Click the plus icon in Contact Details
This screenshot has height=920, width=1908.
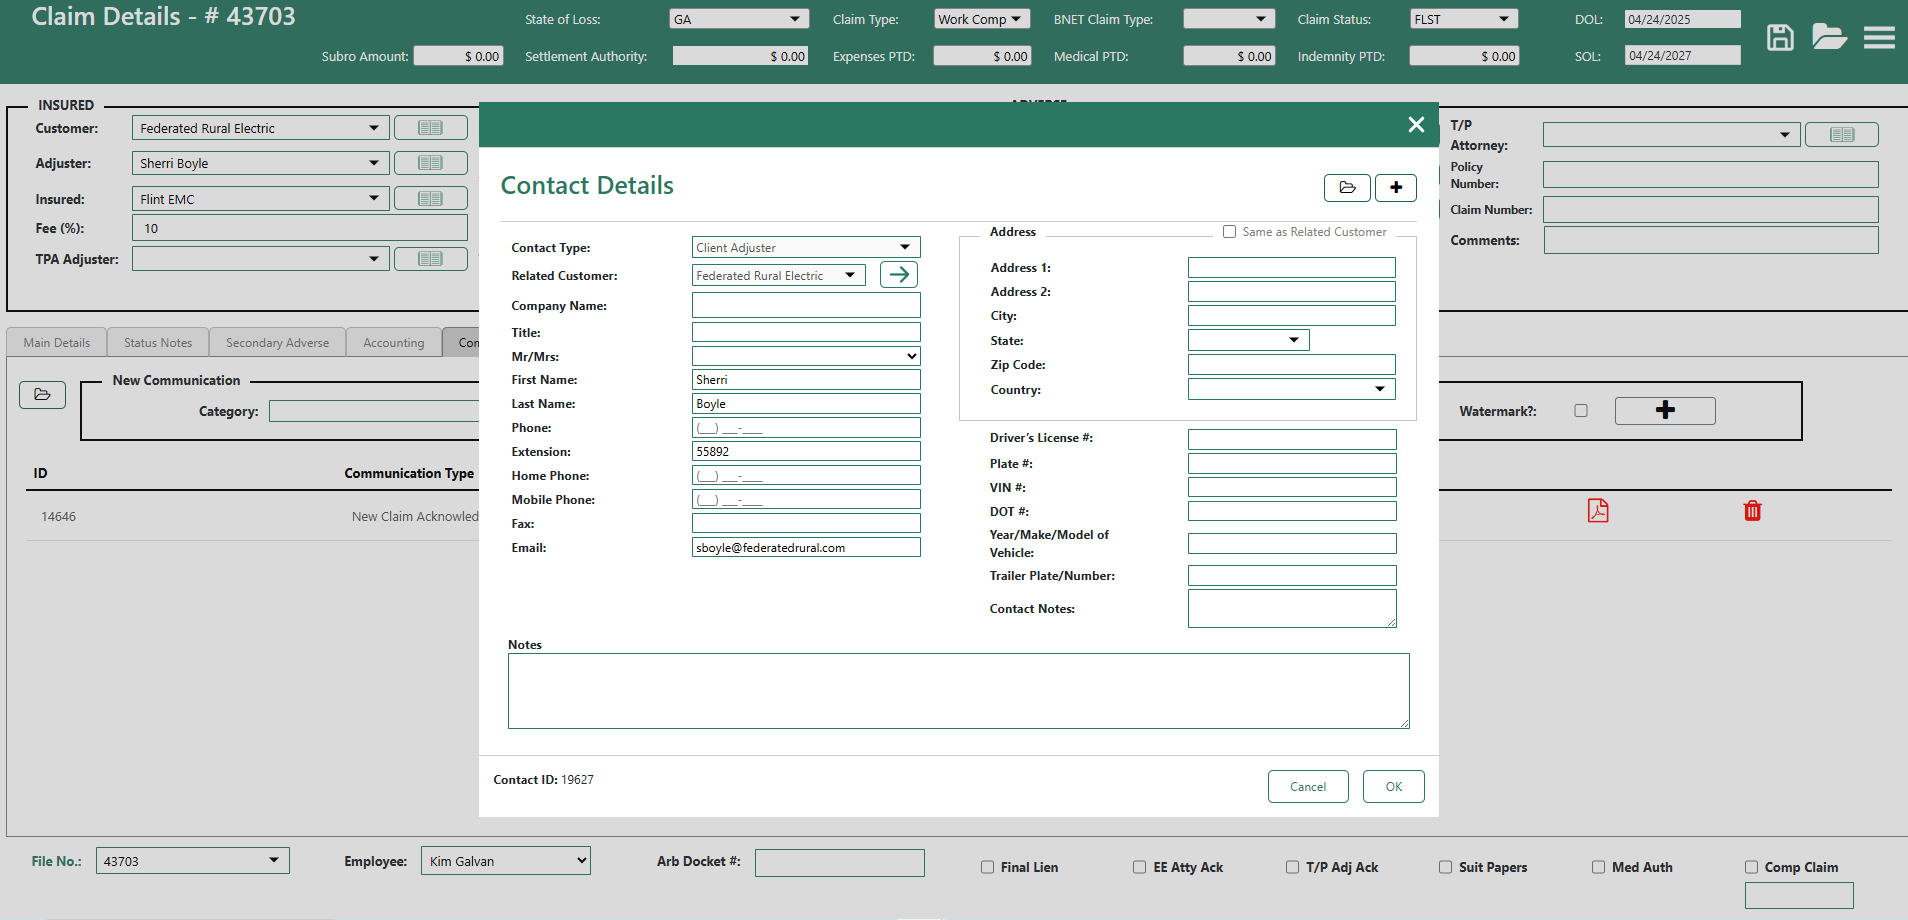1396,188
